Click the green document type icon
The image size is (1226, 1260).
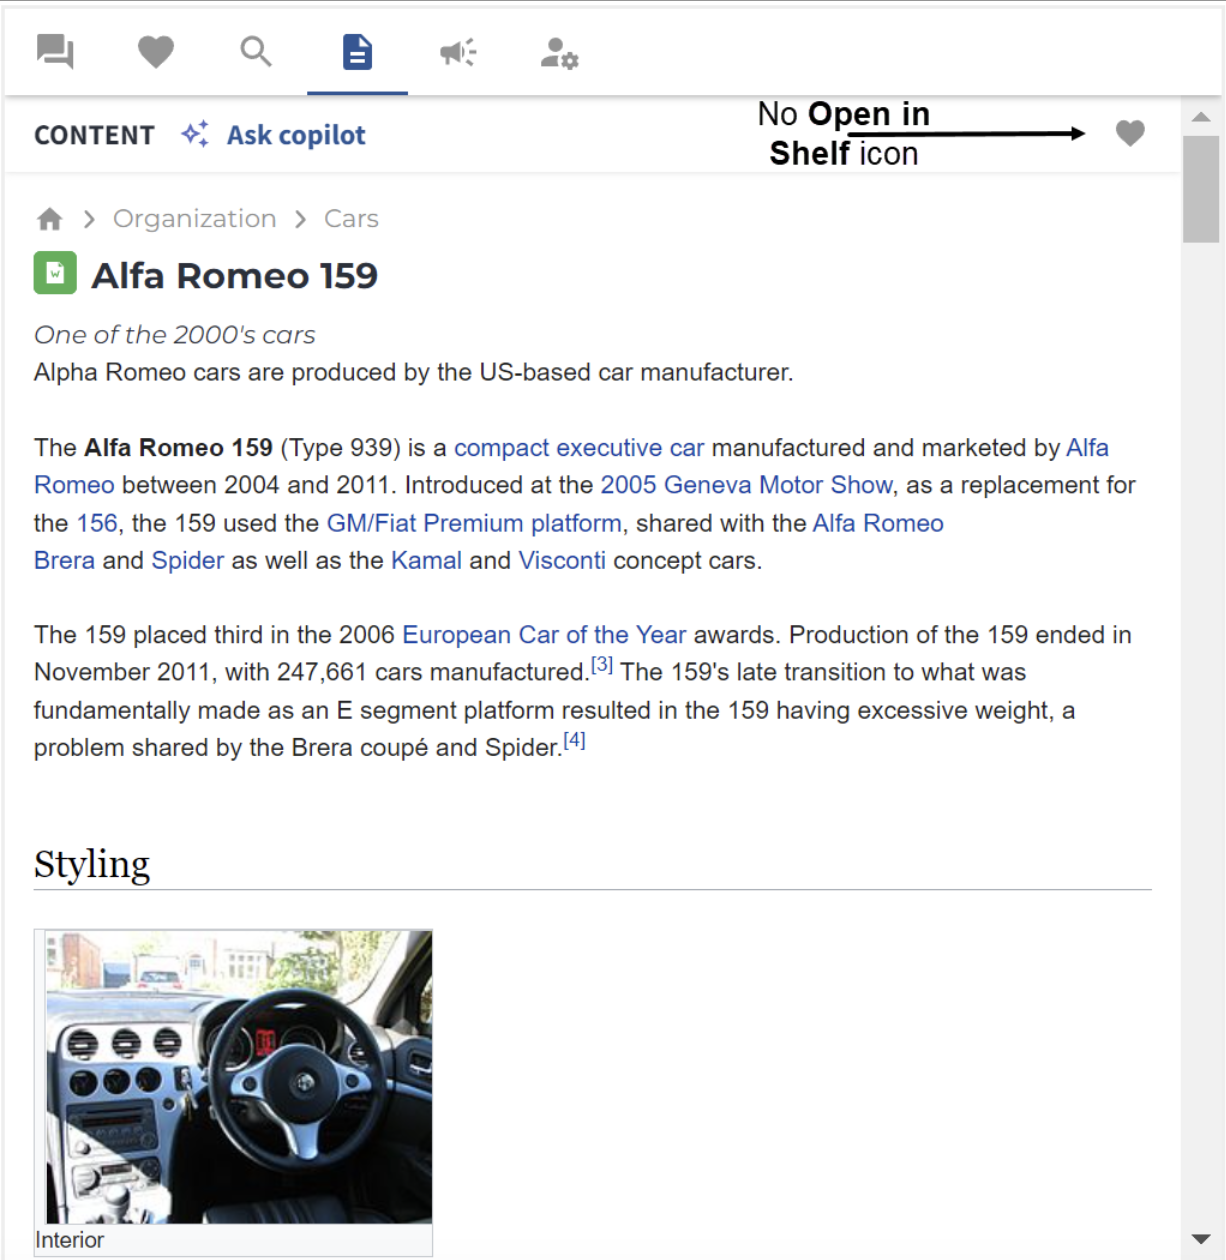pos(55,273)
